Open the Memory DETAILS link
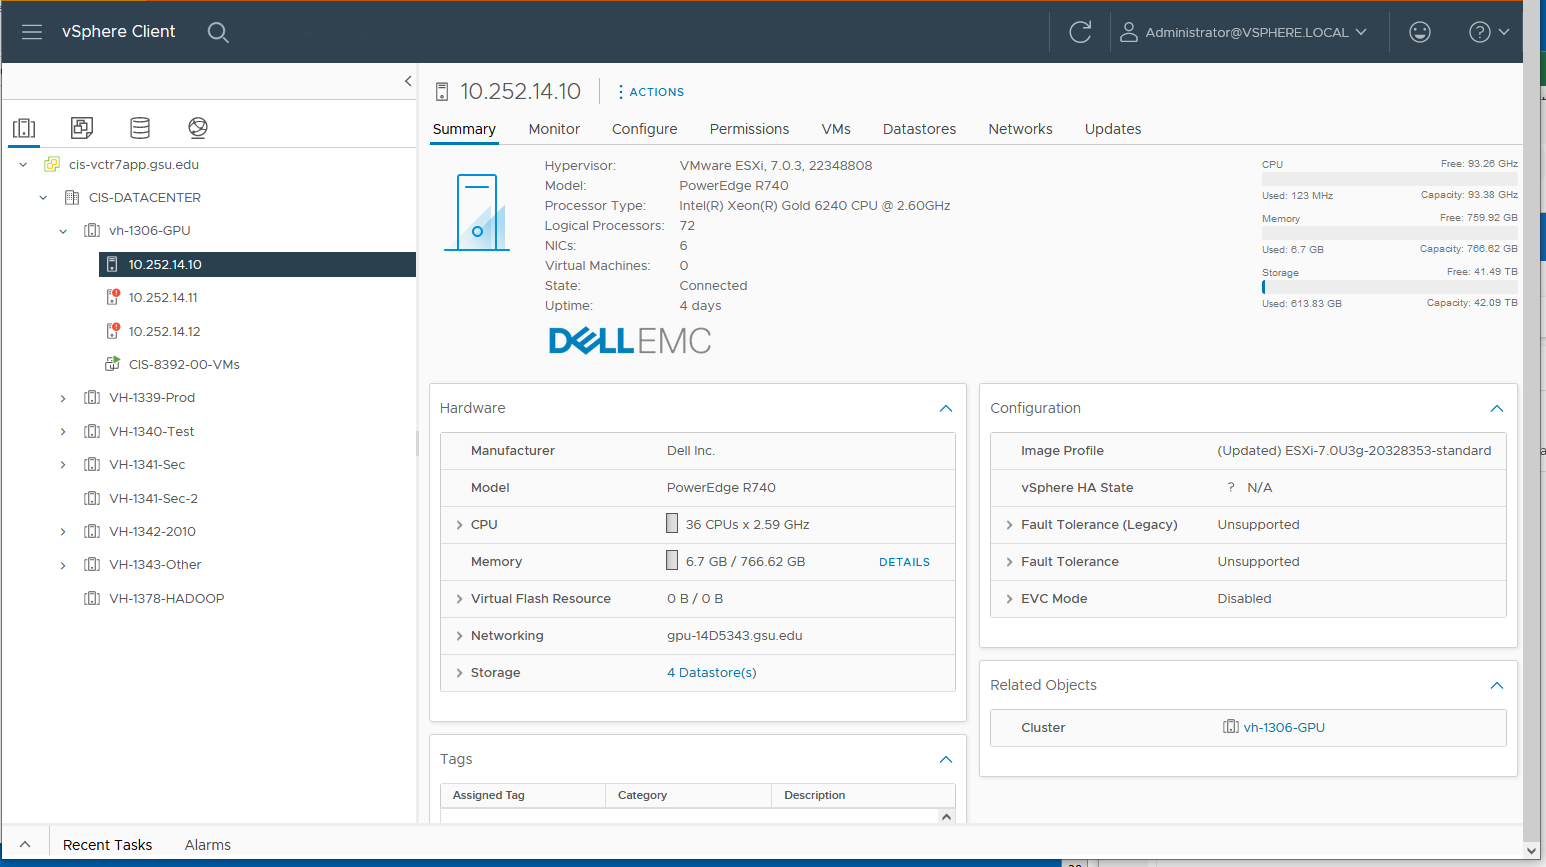The height and width of the screenshot is (867, 1546). [x=904, y=562]
